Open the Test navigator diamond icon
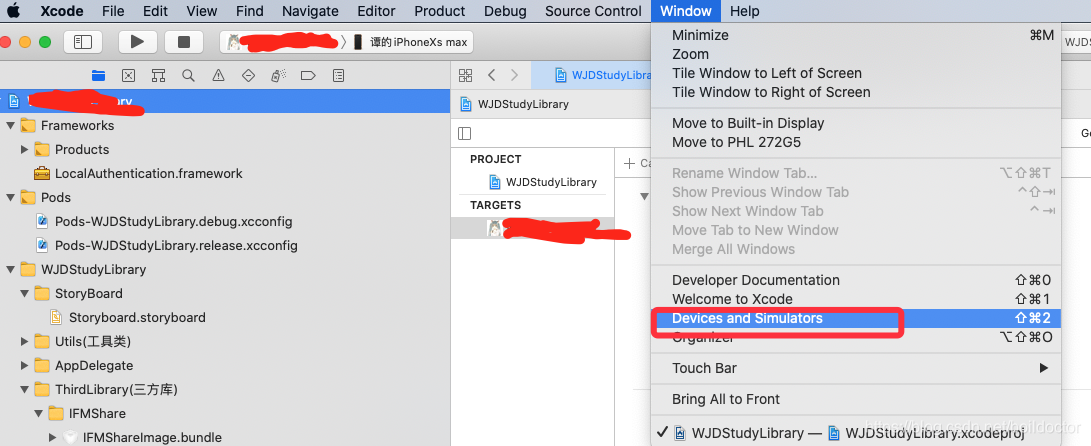Image resolution: width=1091 pixels, height=446 pixels. [248, 75]
